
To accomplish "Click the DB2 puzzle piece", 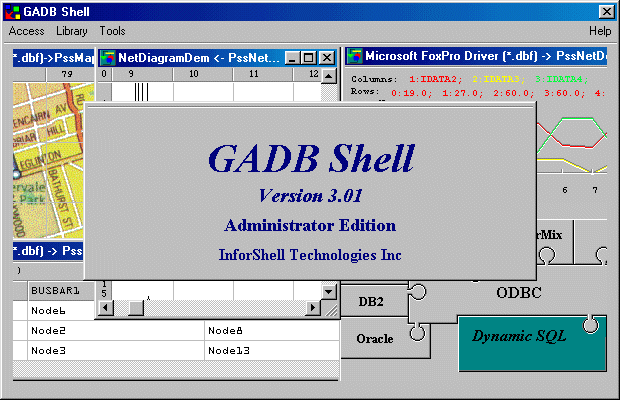I will click(374, 301).
